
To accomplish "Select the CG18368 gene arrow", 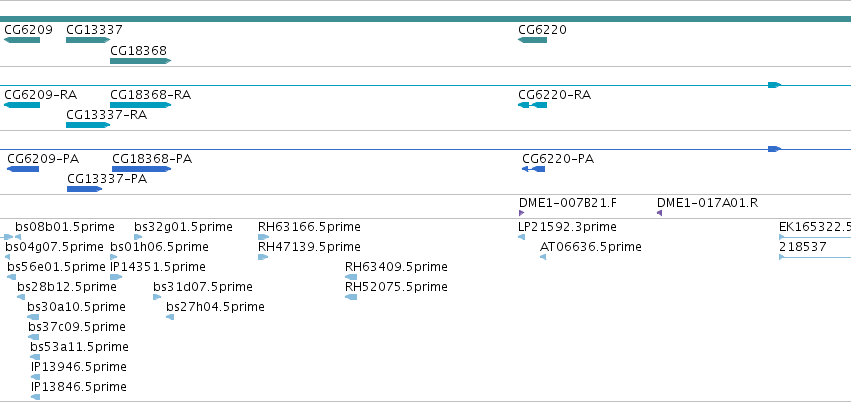I will point(141,61).
